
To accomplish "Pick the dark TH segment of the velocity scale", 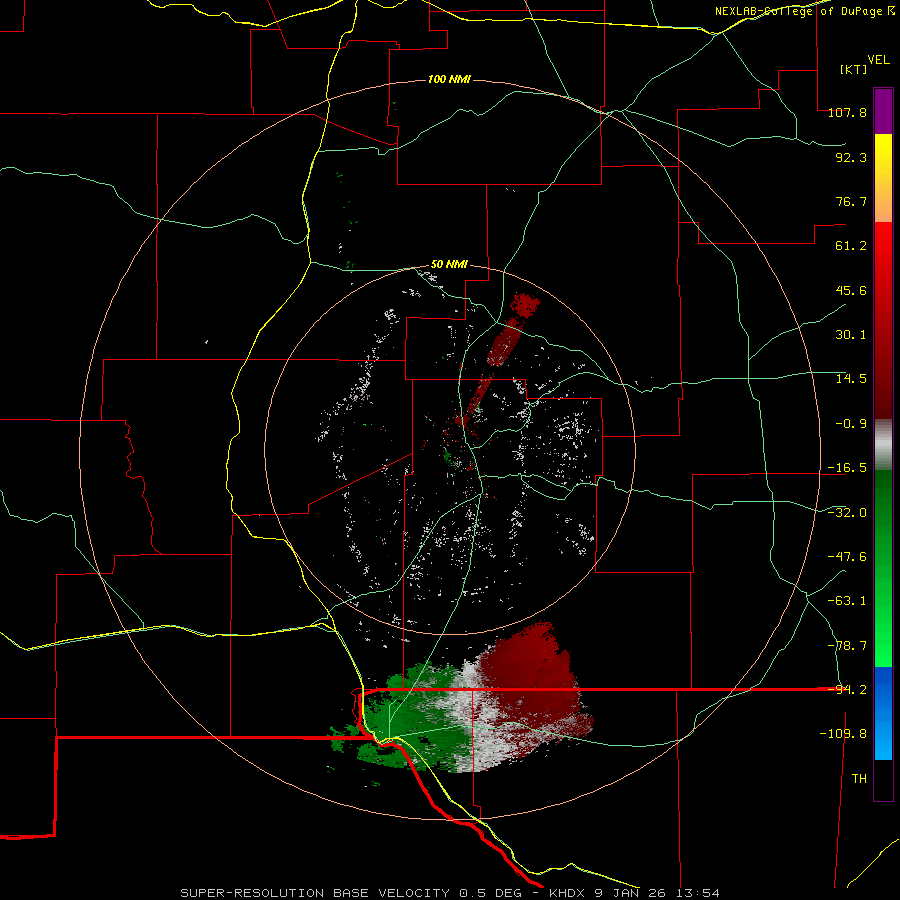I will (x=883, y=780).
